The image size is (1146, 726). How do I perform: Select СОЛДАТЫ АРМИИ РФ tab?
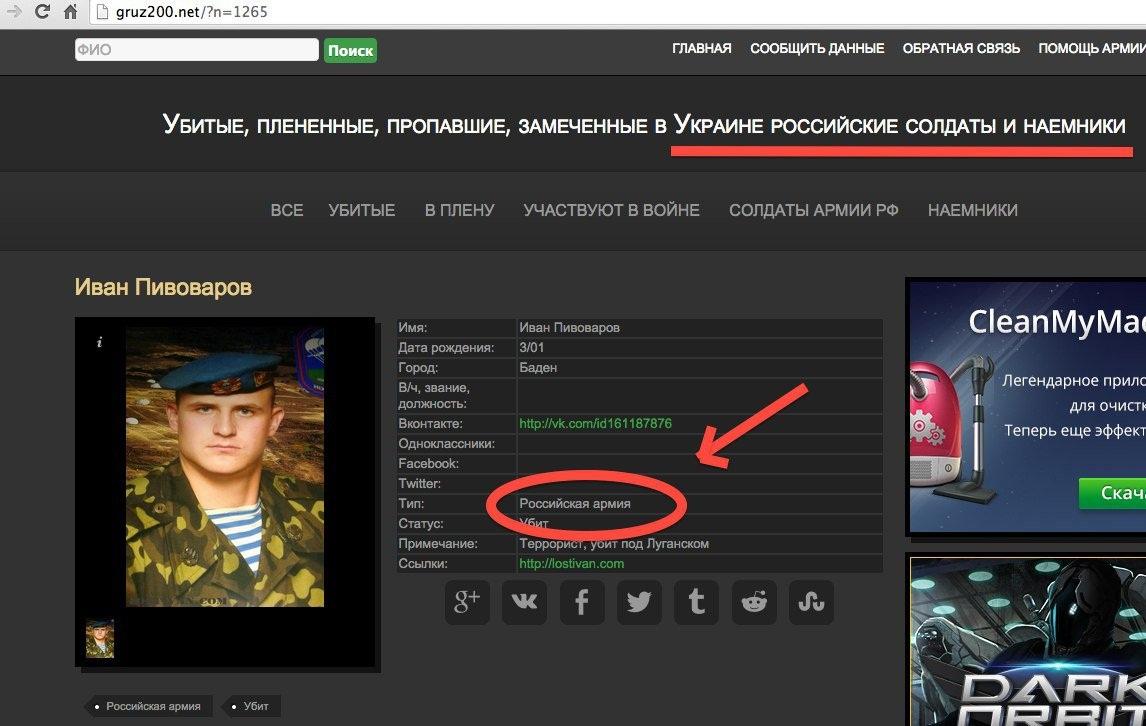(x=813, y=211)
